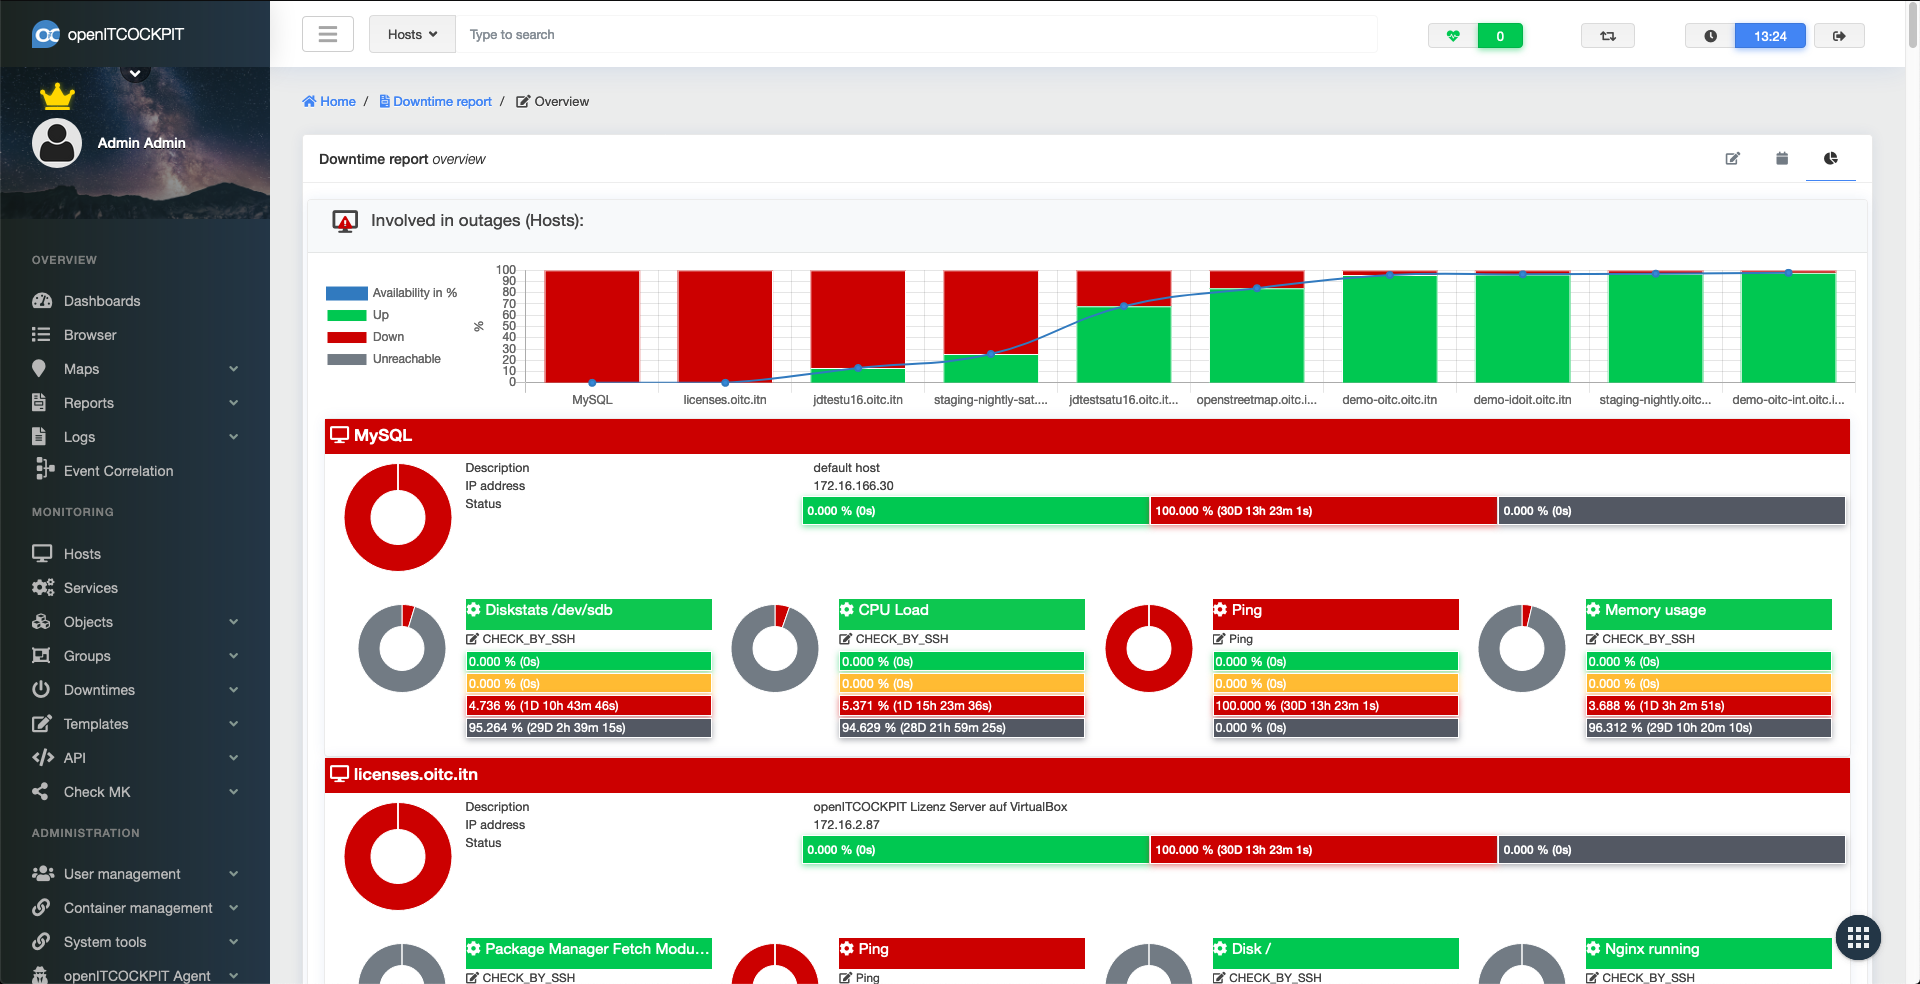Toggle the hamburger sidebar menu button
This screenshot has width=1920, height=984.
point(328,34)
